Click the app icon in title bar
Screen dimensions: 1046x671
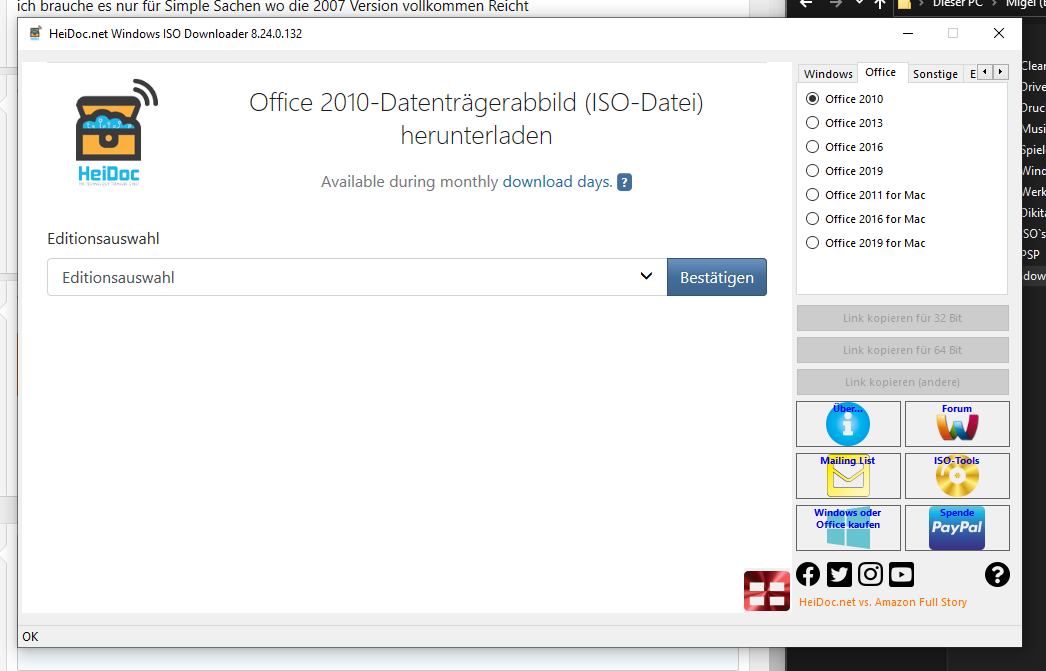point(35,33)
